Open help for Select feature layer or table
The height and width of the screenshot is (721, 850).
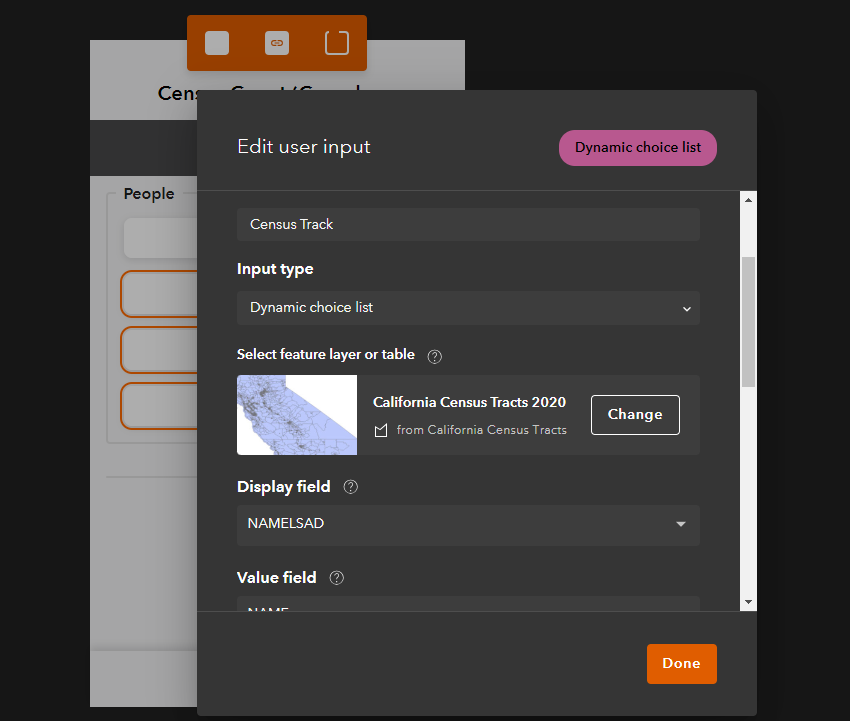pyautogui.click(x=434, y=357)
